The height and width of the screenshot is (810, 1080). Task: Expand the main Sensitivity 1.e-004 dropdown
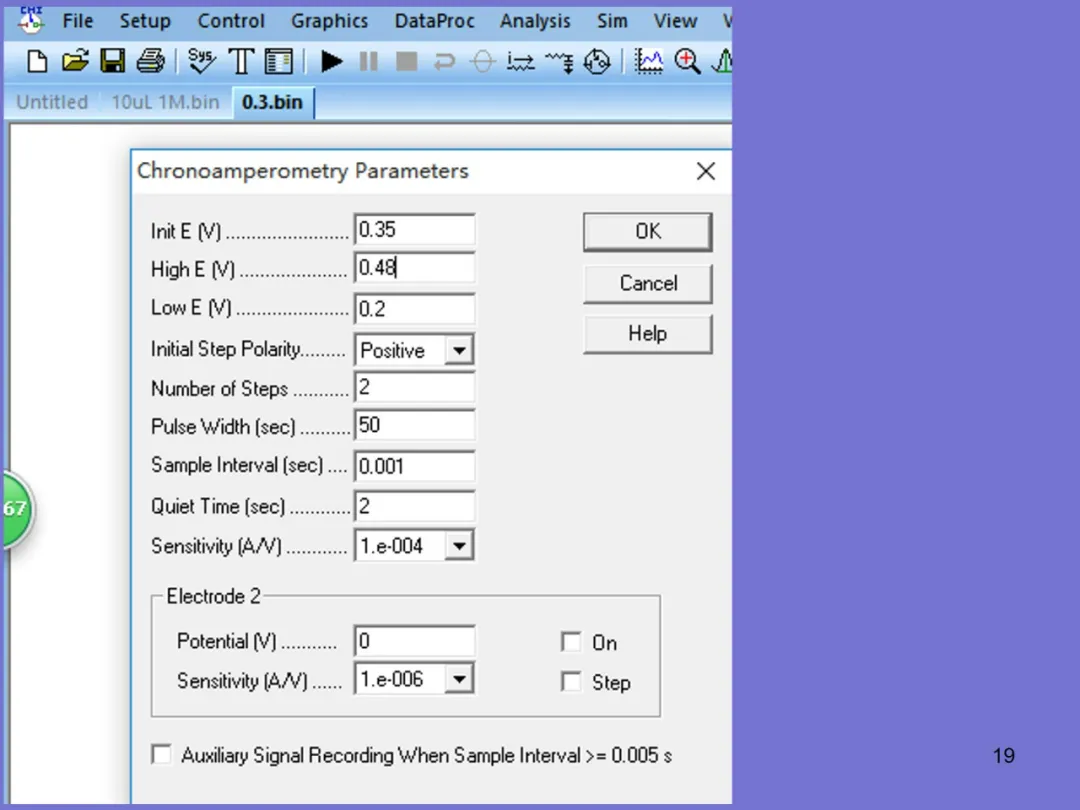[459, 546]
